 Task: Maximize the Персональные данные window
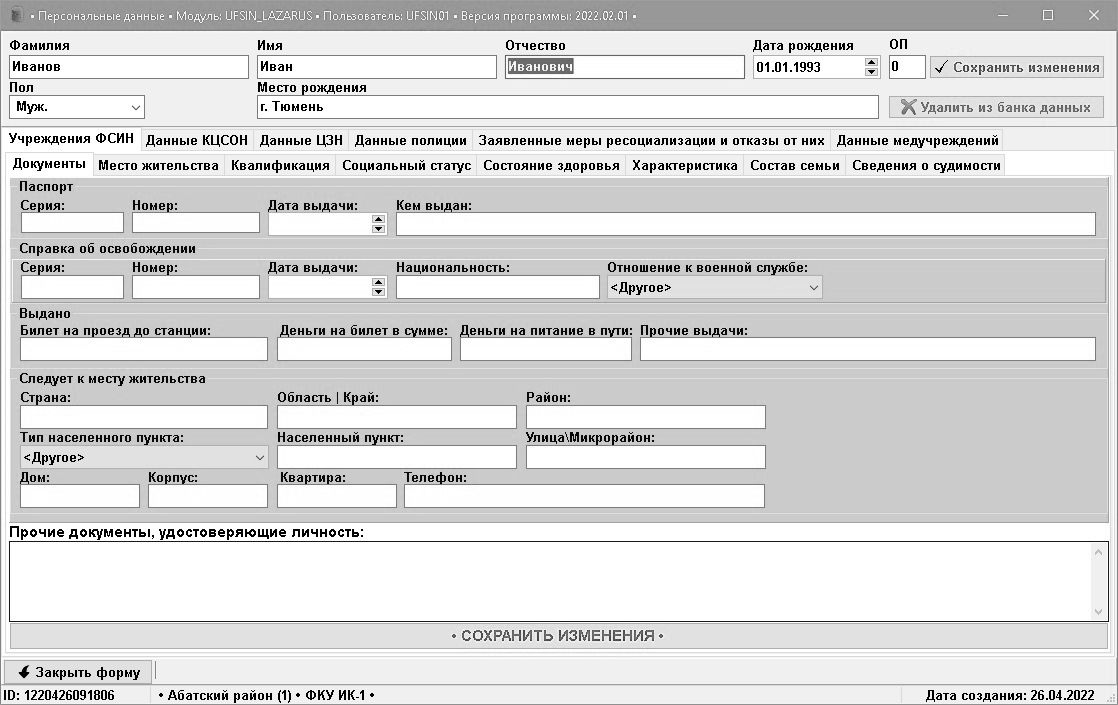tap(1047, 15)
